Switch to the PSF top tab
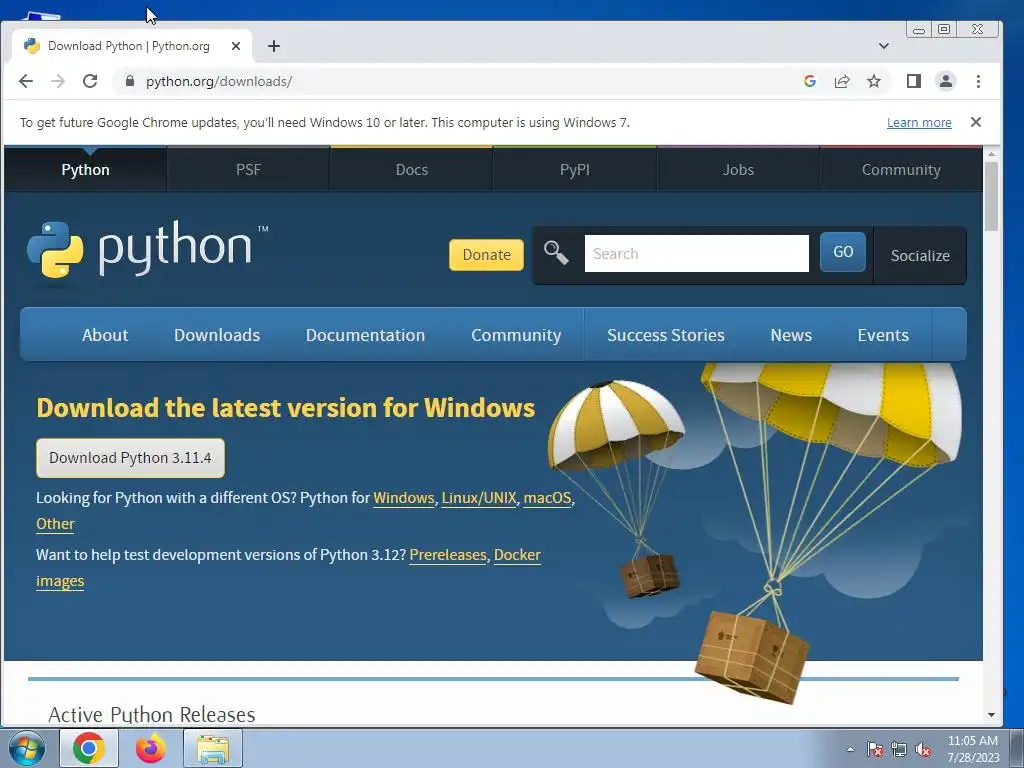The image size is (1024, 768). tap(248, 170)
